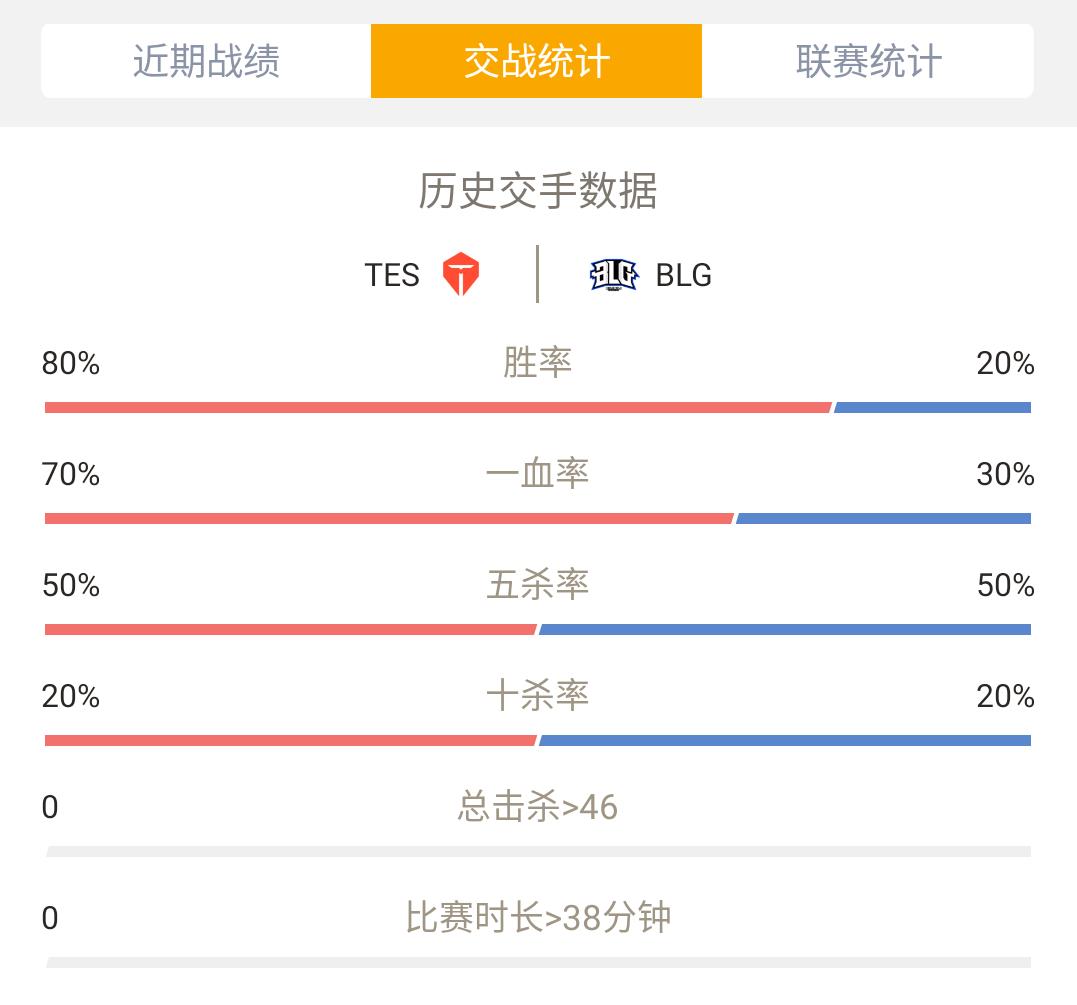Image resolution: width=1077 pixels, height=1005 pixels.
Task: Click the TES team name
Action: pyautogui.click(x=392, y=275)
